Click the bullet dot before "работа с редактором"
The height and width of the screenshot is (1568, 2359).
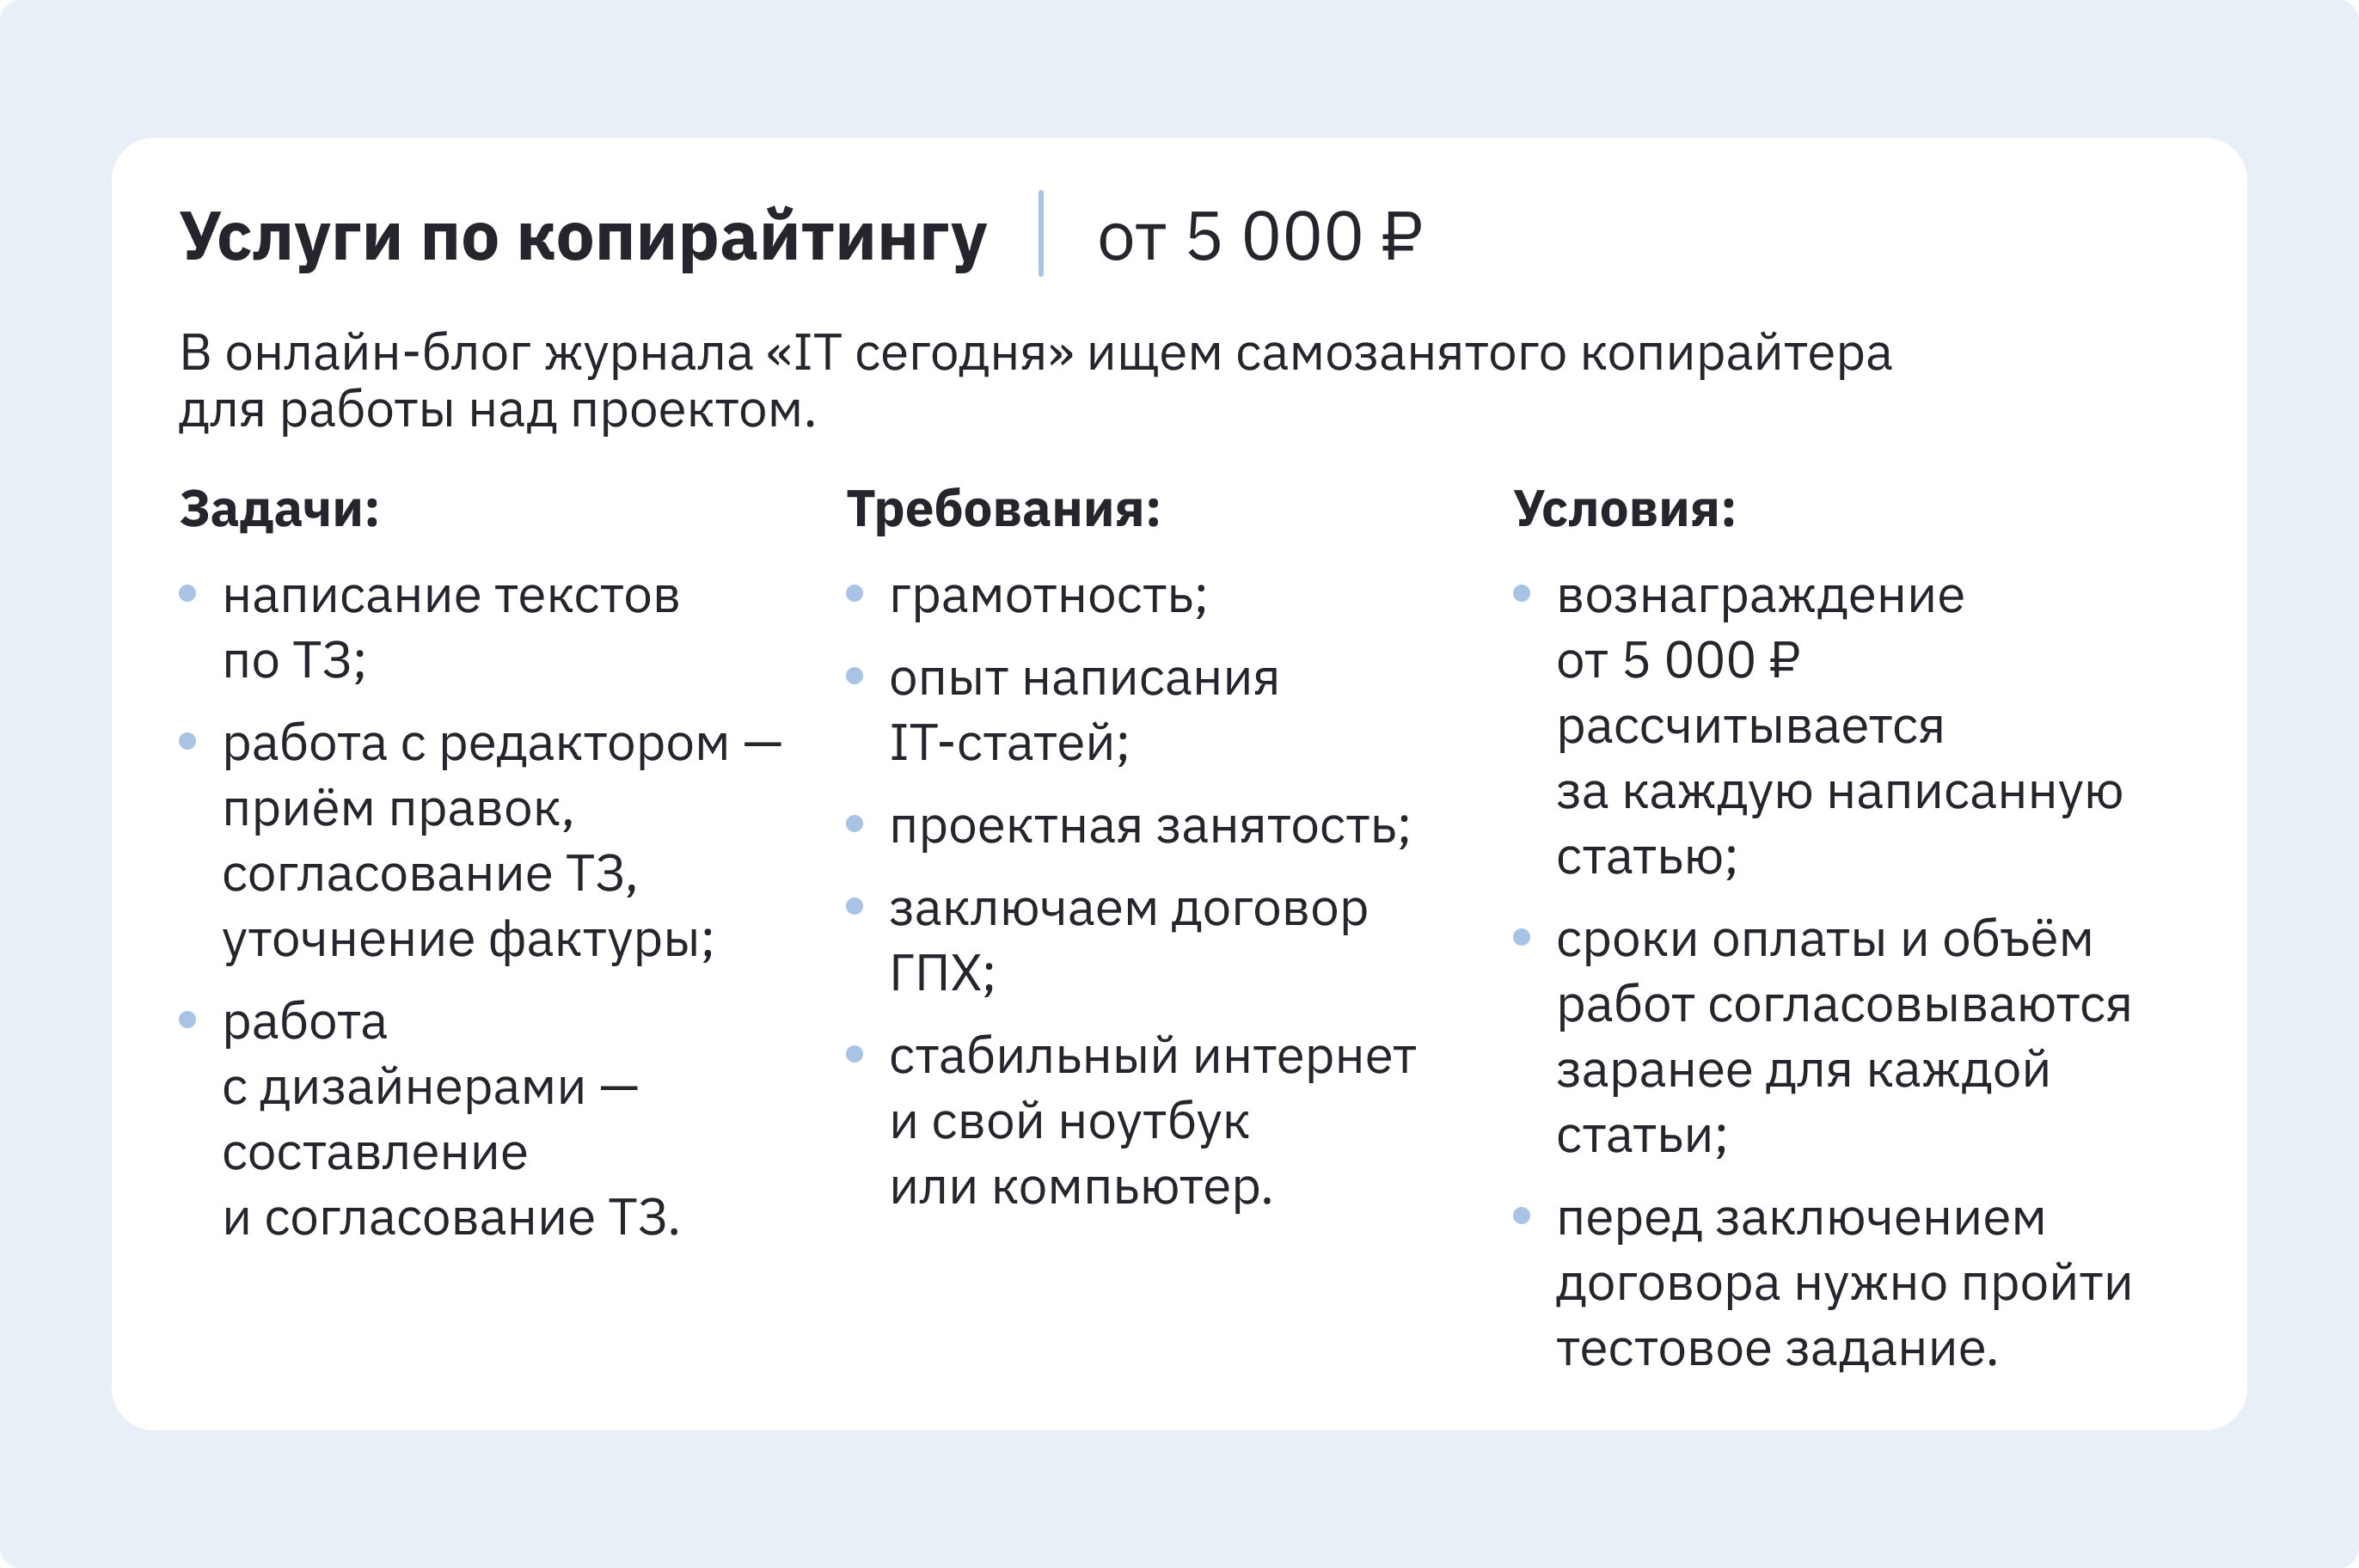pyautogui.click(x=187, y=741)
